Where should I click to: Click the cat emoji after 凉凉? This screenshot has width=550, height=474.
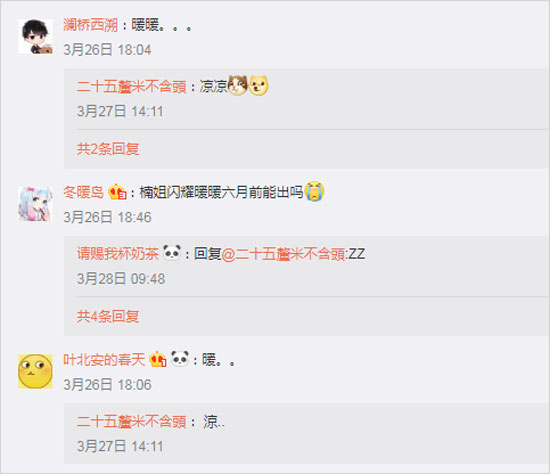click(x=237, y=86)
